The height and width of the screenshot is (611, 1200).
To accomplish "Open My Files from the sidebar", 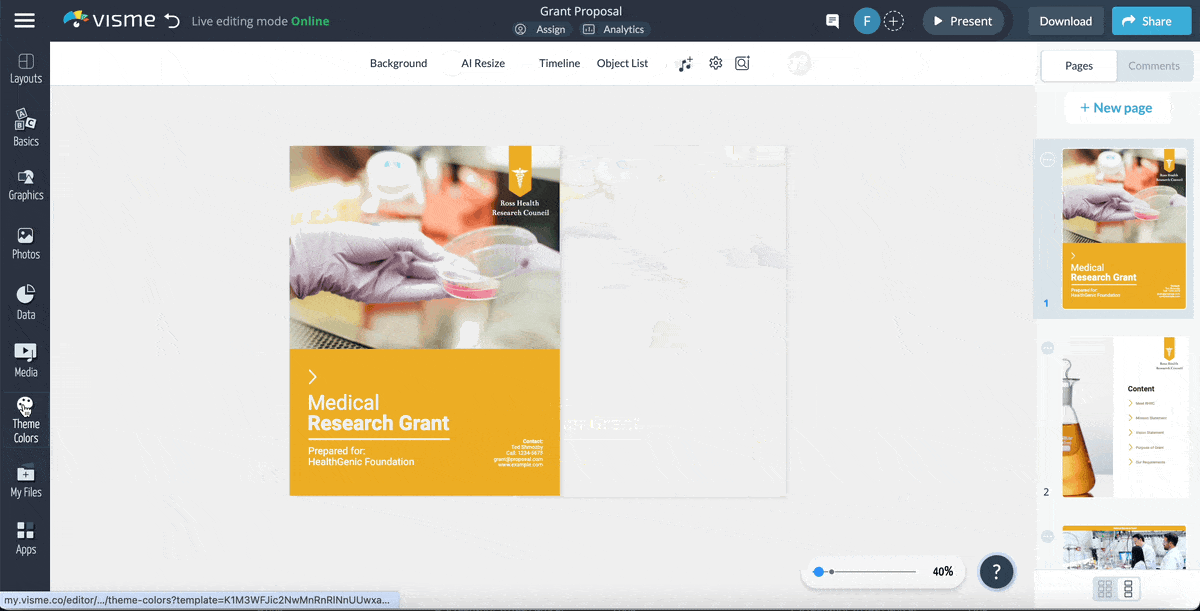I will pyautogui.click(x=25, y=480).
